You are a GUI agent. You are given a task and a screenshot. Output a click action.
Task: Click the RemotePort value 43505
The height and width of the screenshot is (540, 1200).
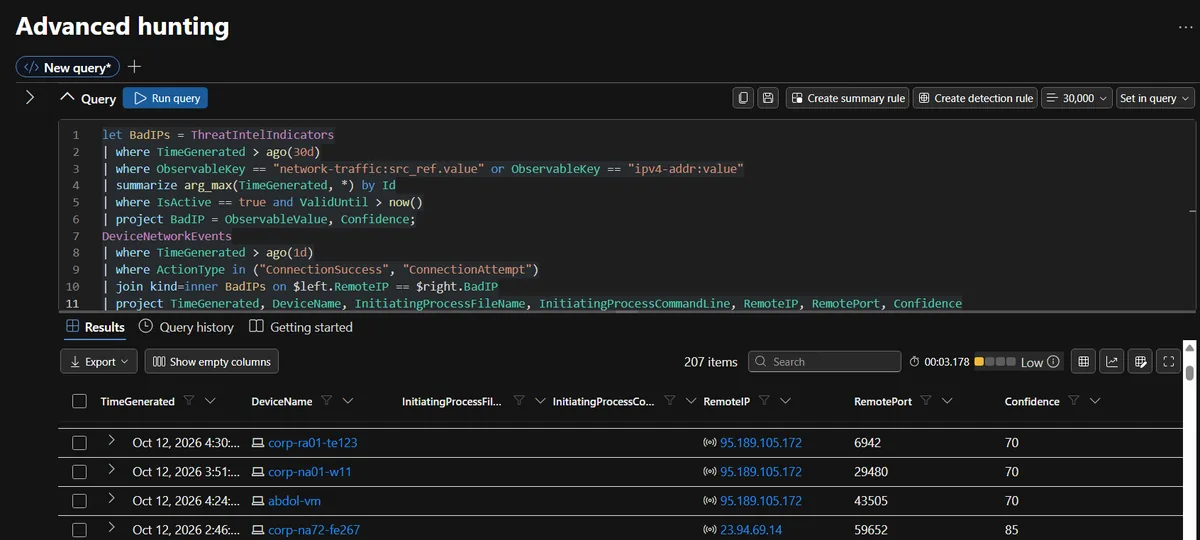click(x=871, y=500)
